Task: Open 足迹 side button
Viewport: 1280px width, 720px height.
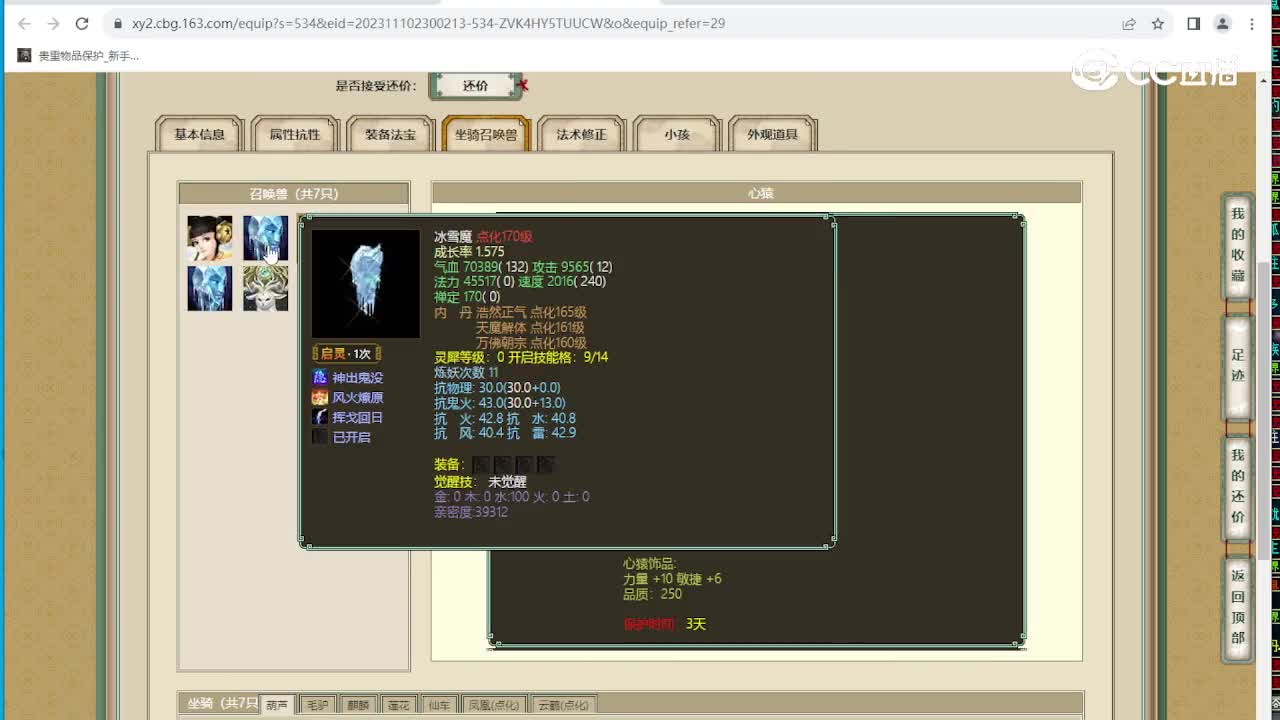Action: (1238, 366)
